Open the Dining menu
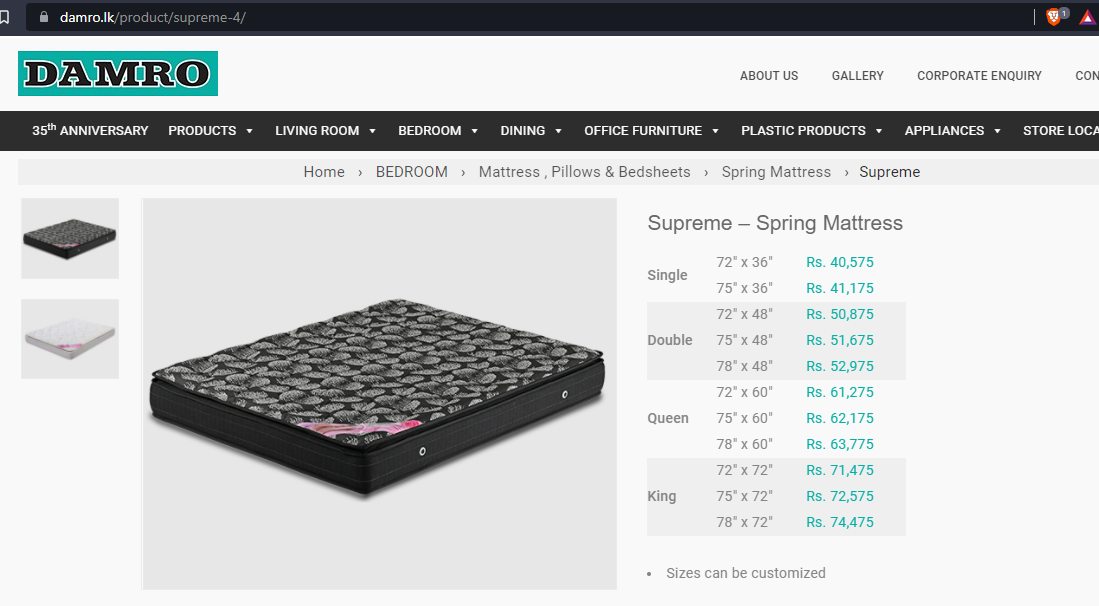Viewport: 1099px width, 606px height. tap(523, 131)
